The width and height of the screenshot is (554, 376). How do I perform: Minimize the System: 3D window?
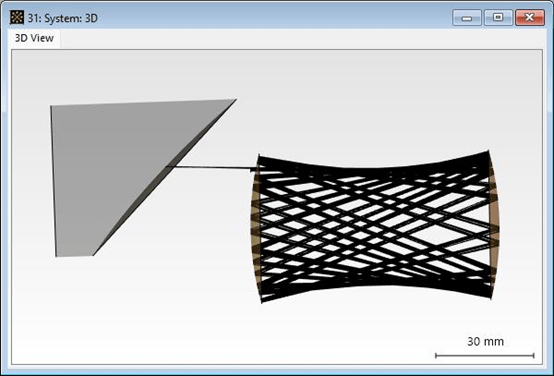click(467, 18)
